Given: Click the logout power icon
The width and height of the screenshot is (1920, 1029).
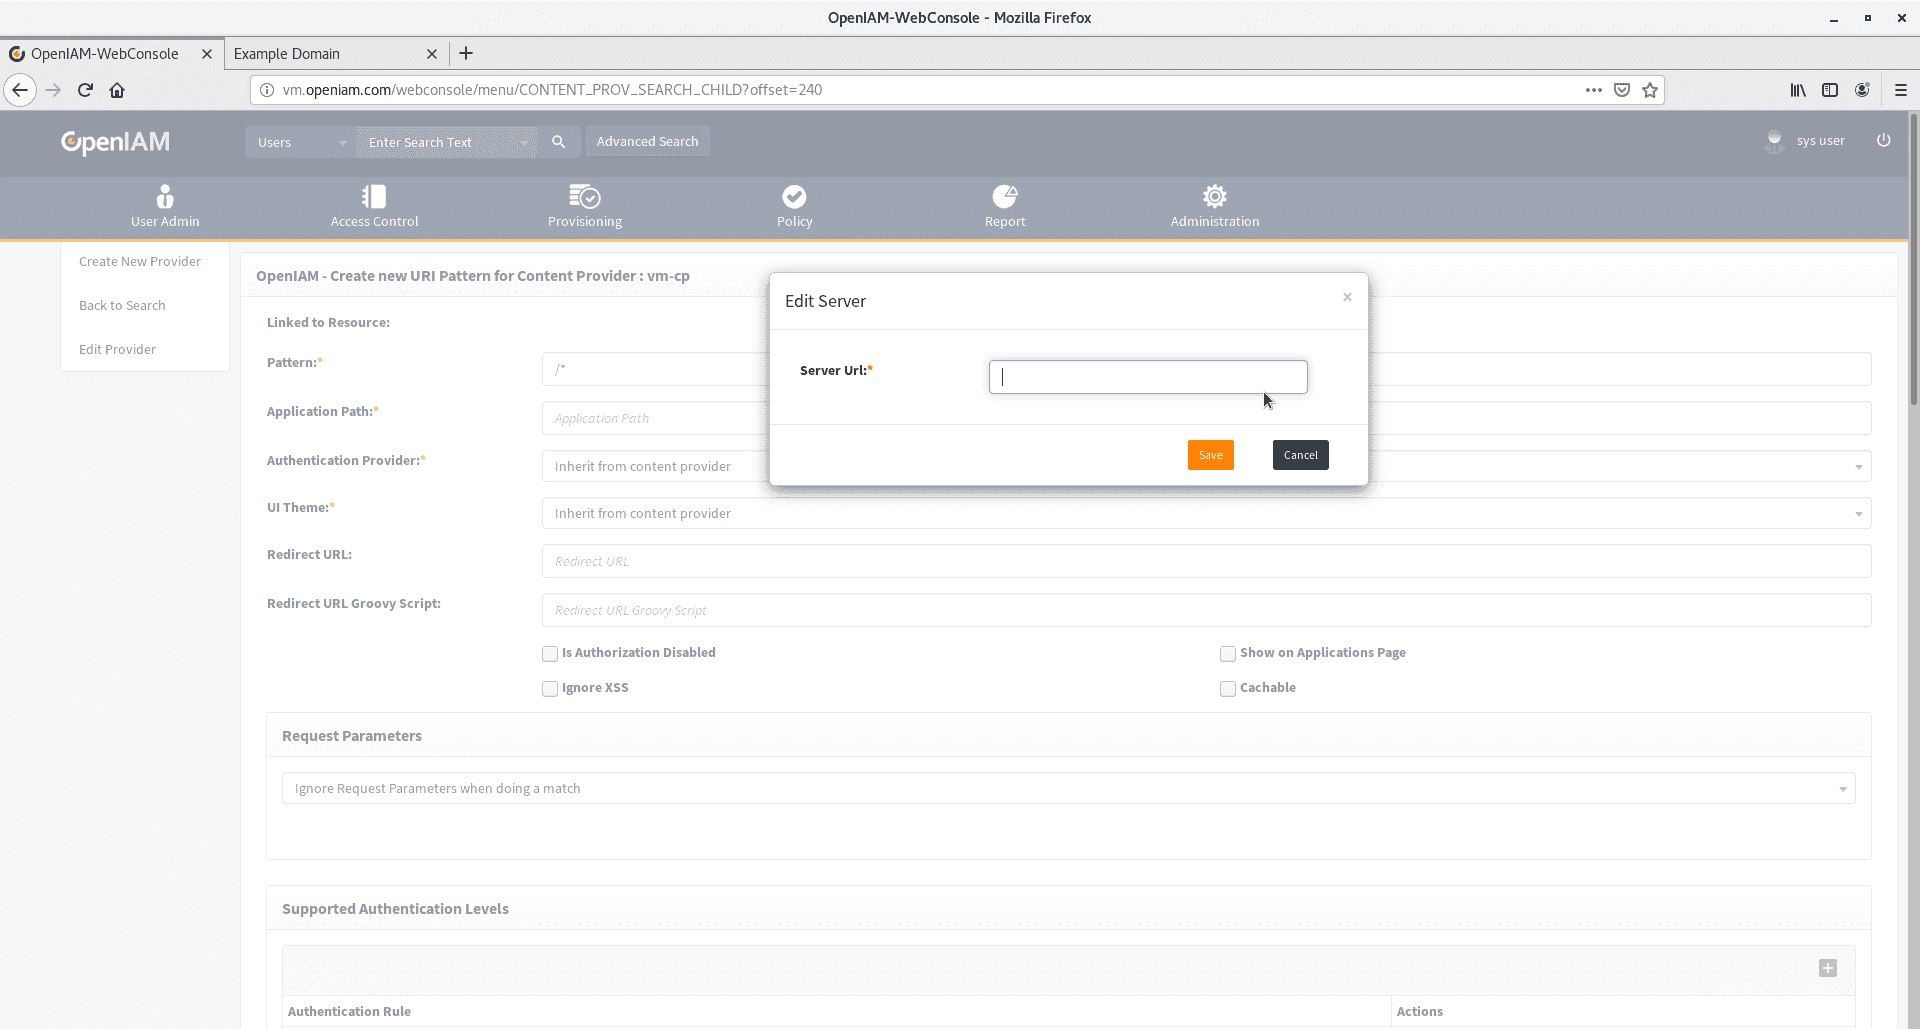Looking at the screenshot, I should 1883,140.
